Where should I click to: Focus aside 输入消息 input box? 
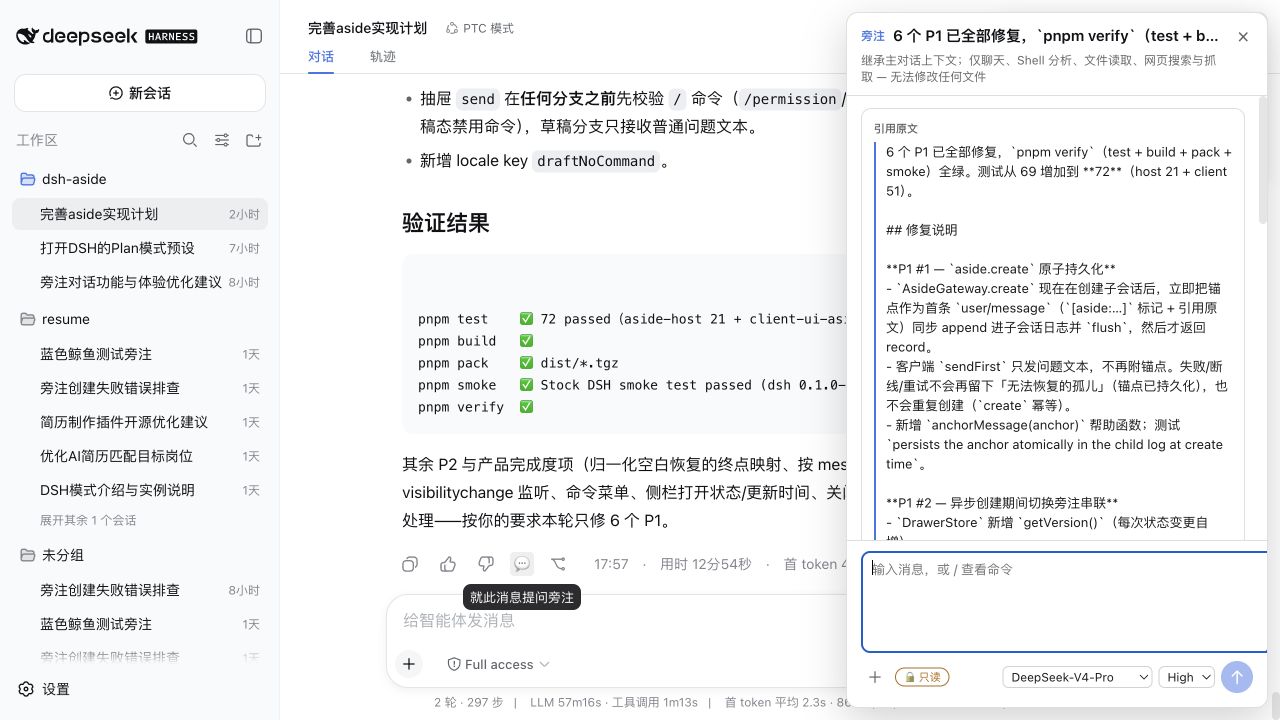(1065, 602)
